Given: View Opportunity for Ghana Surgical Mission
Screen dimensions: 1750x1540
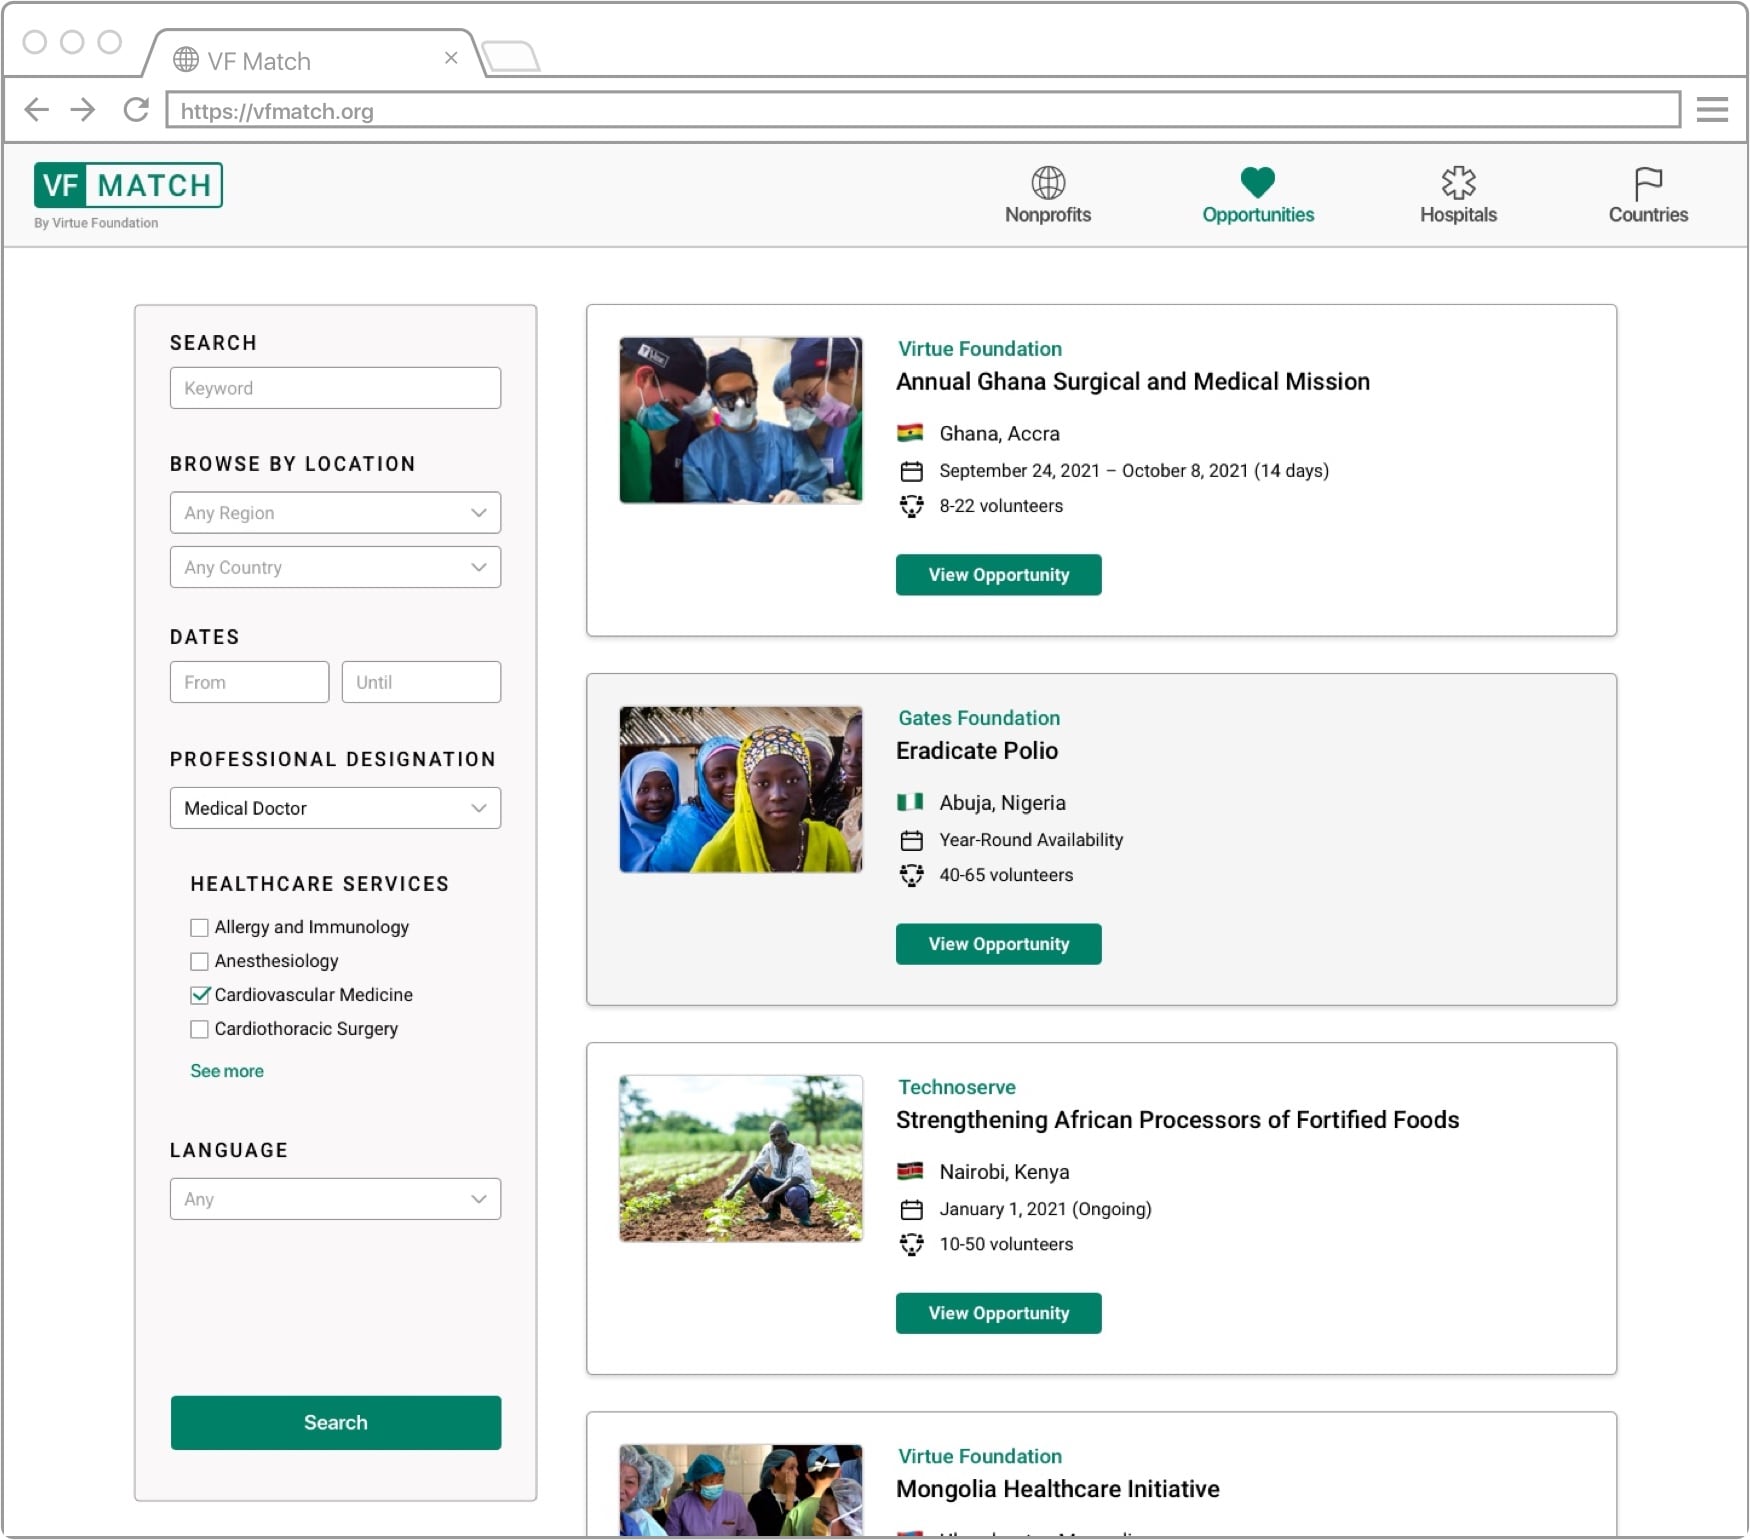Looking at the screenshot, I should (x=998, y=575).
